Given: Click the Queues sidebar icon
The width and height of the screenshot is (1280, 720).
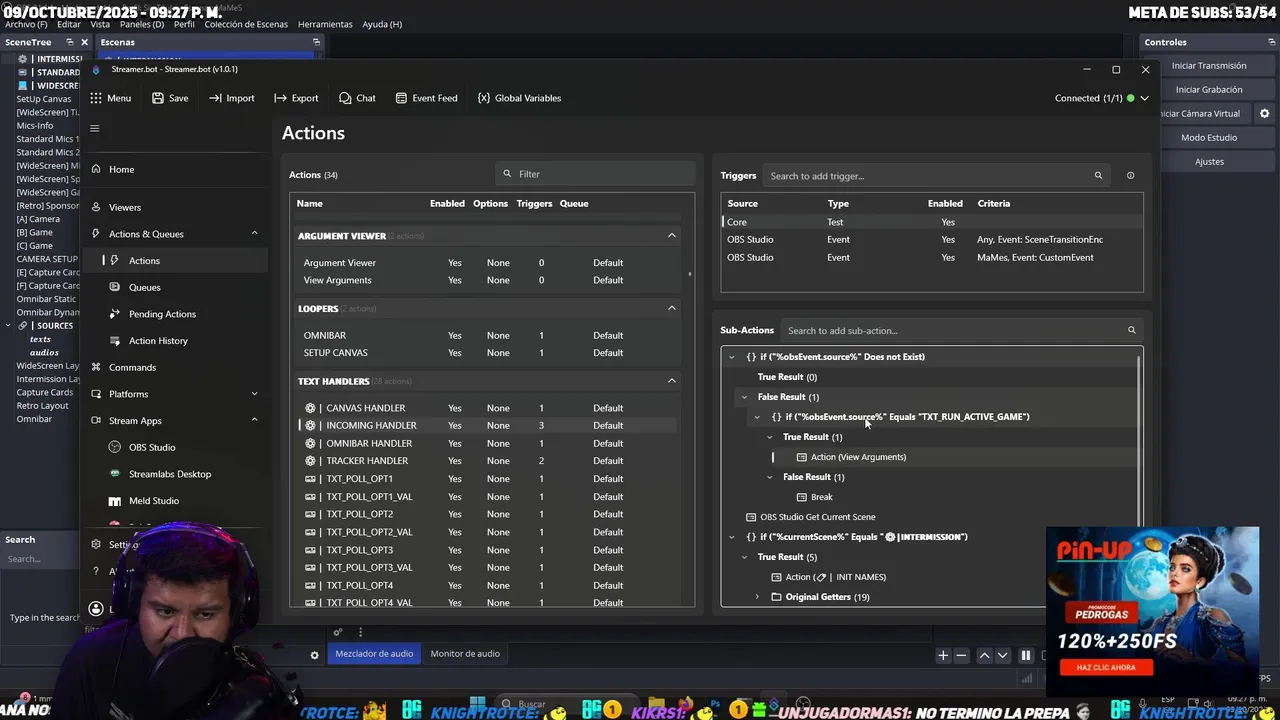Looking at the screenshot, I should 116,287.
